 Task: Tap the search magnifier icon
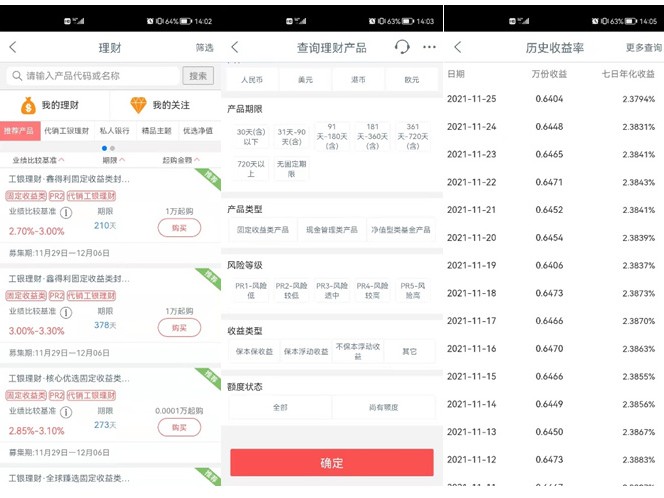tap(17, 76)
